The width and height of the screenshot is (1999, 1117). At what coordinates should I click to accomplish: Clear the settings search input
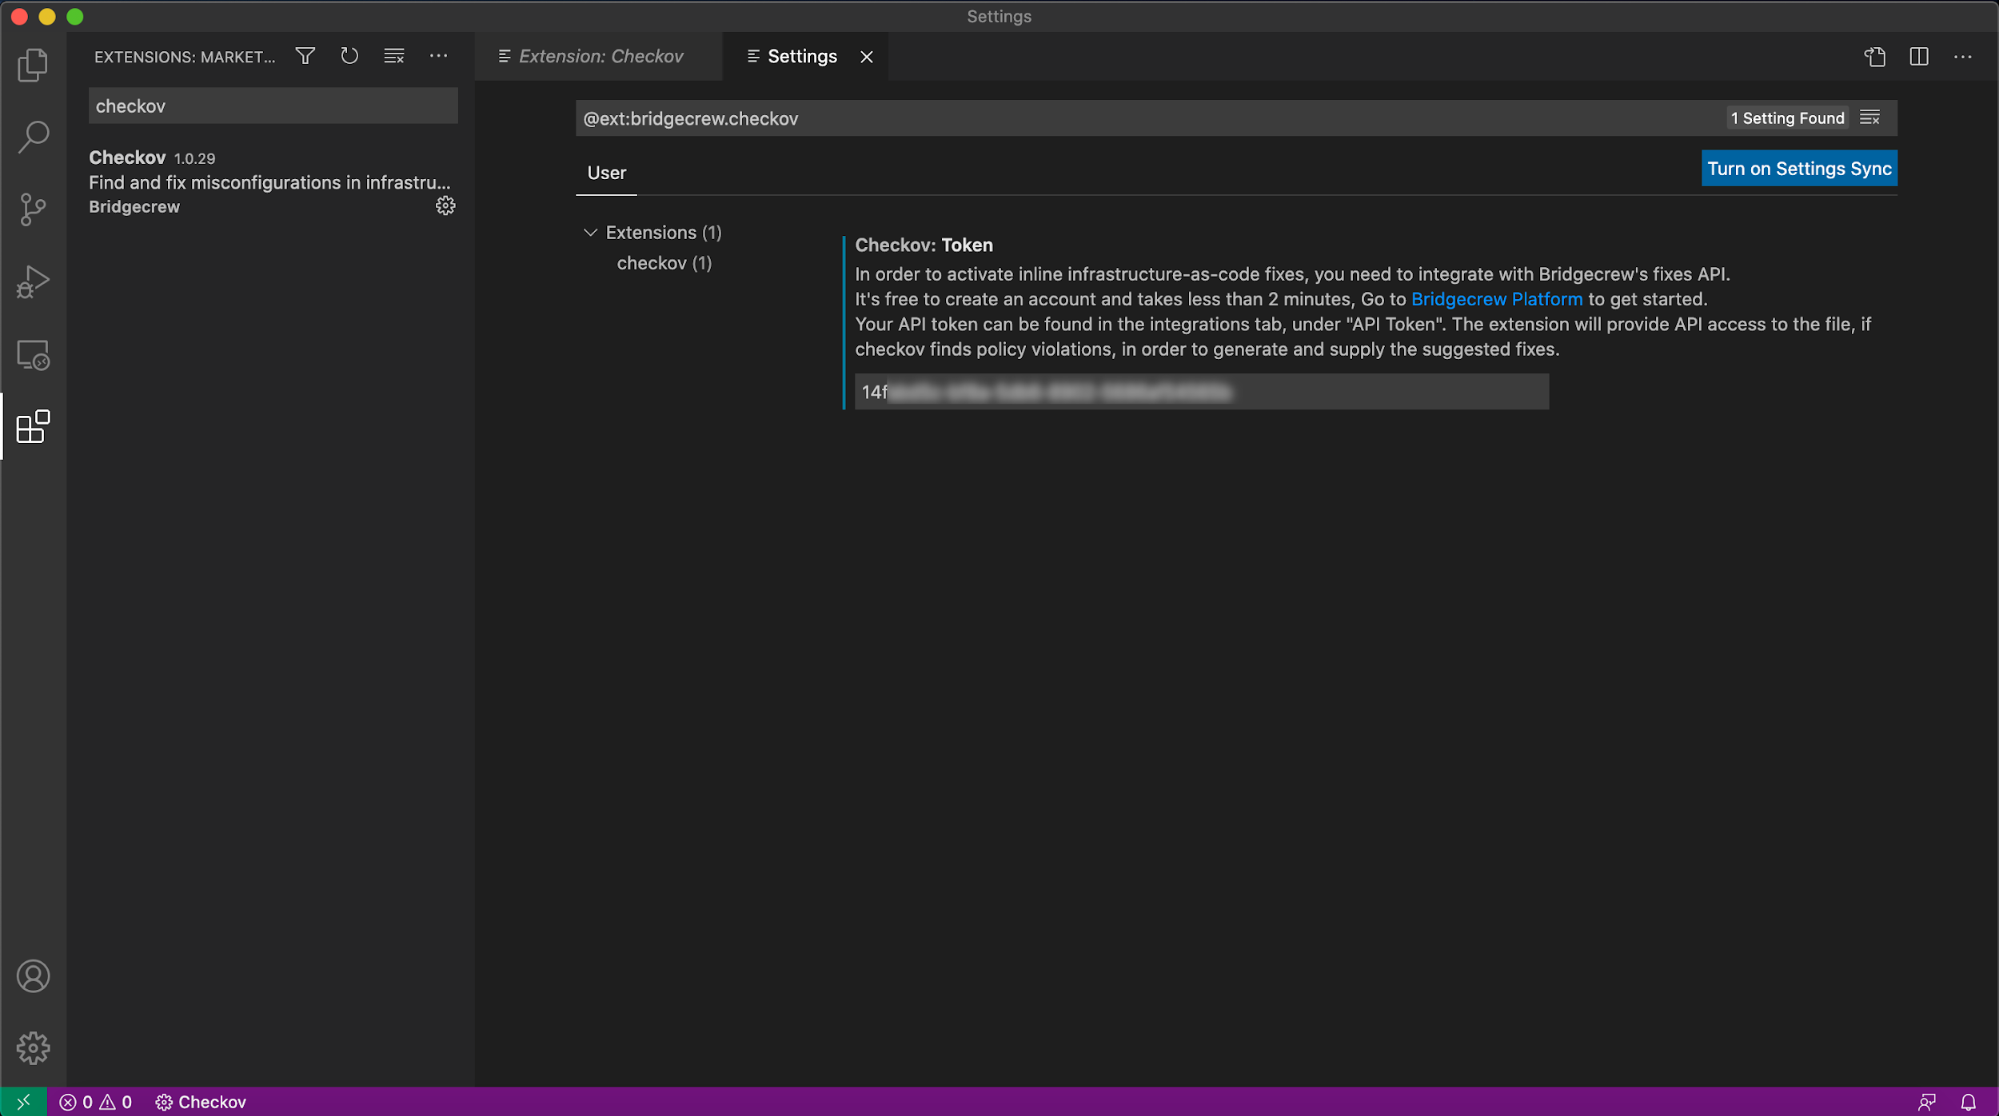click(x=1870, y=118)
